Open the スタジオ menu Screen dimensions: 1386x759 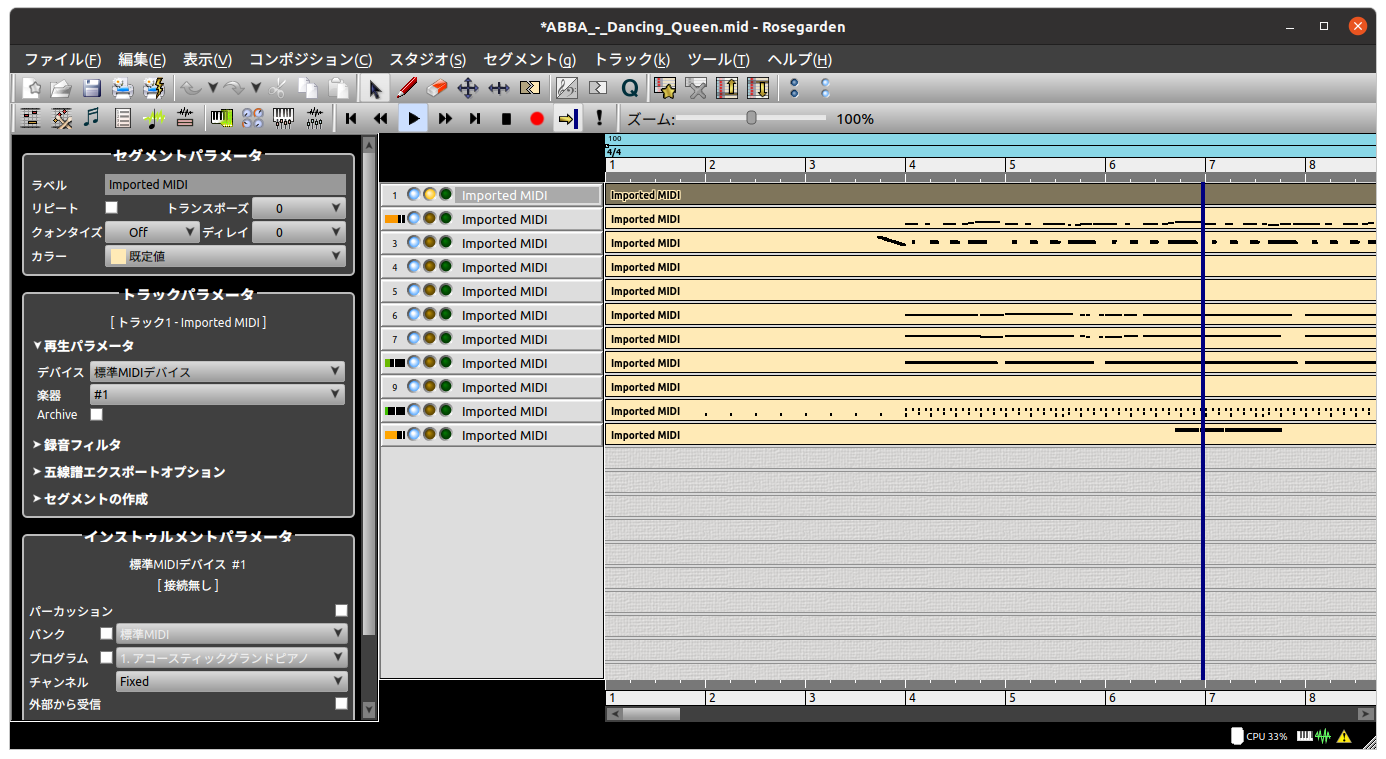point(428,59)
